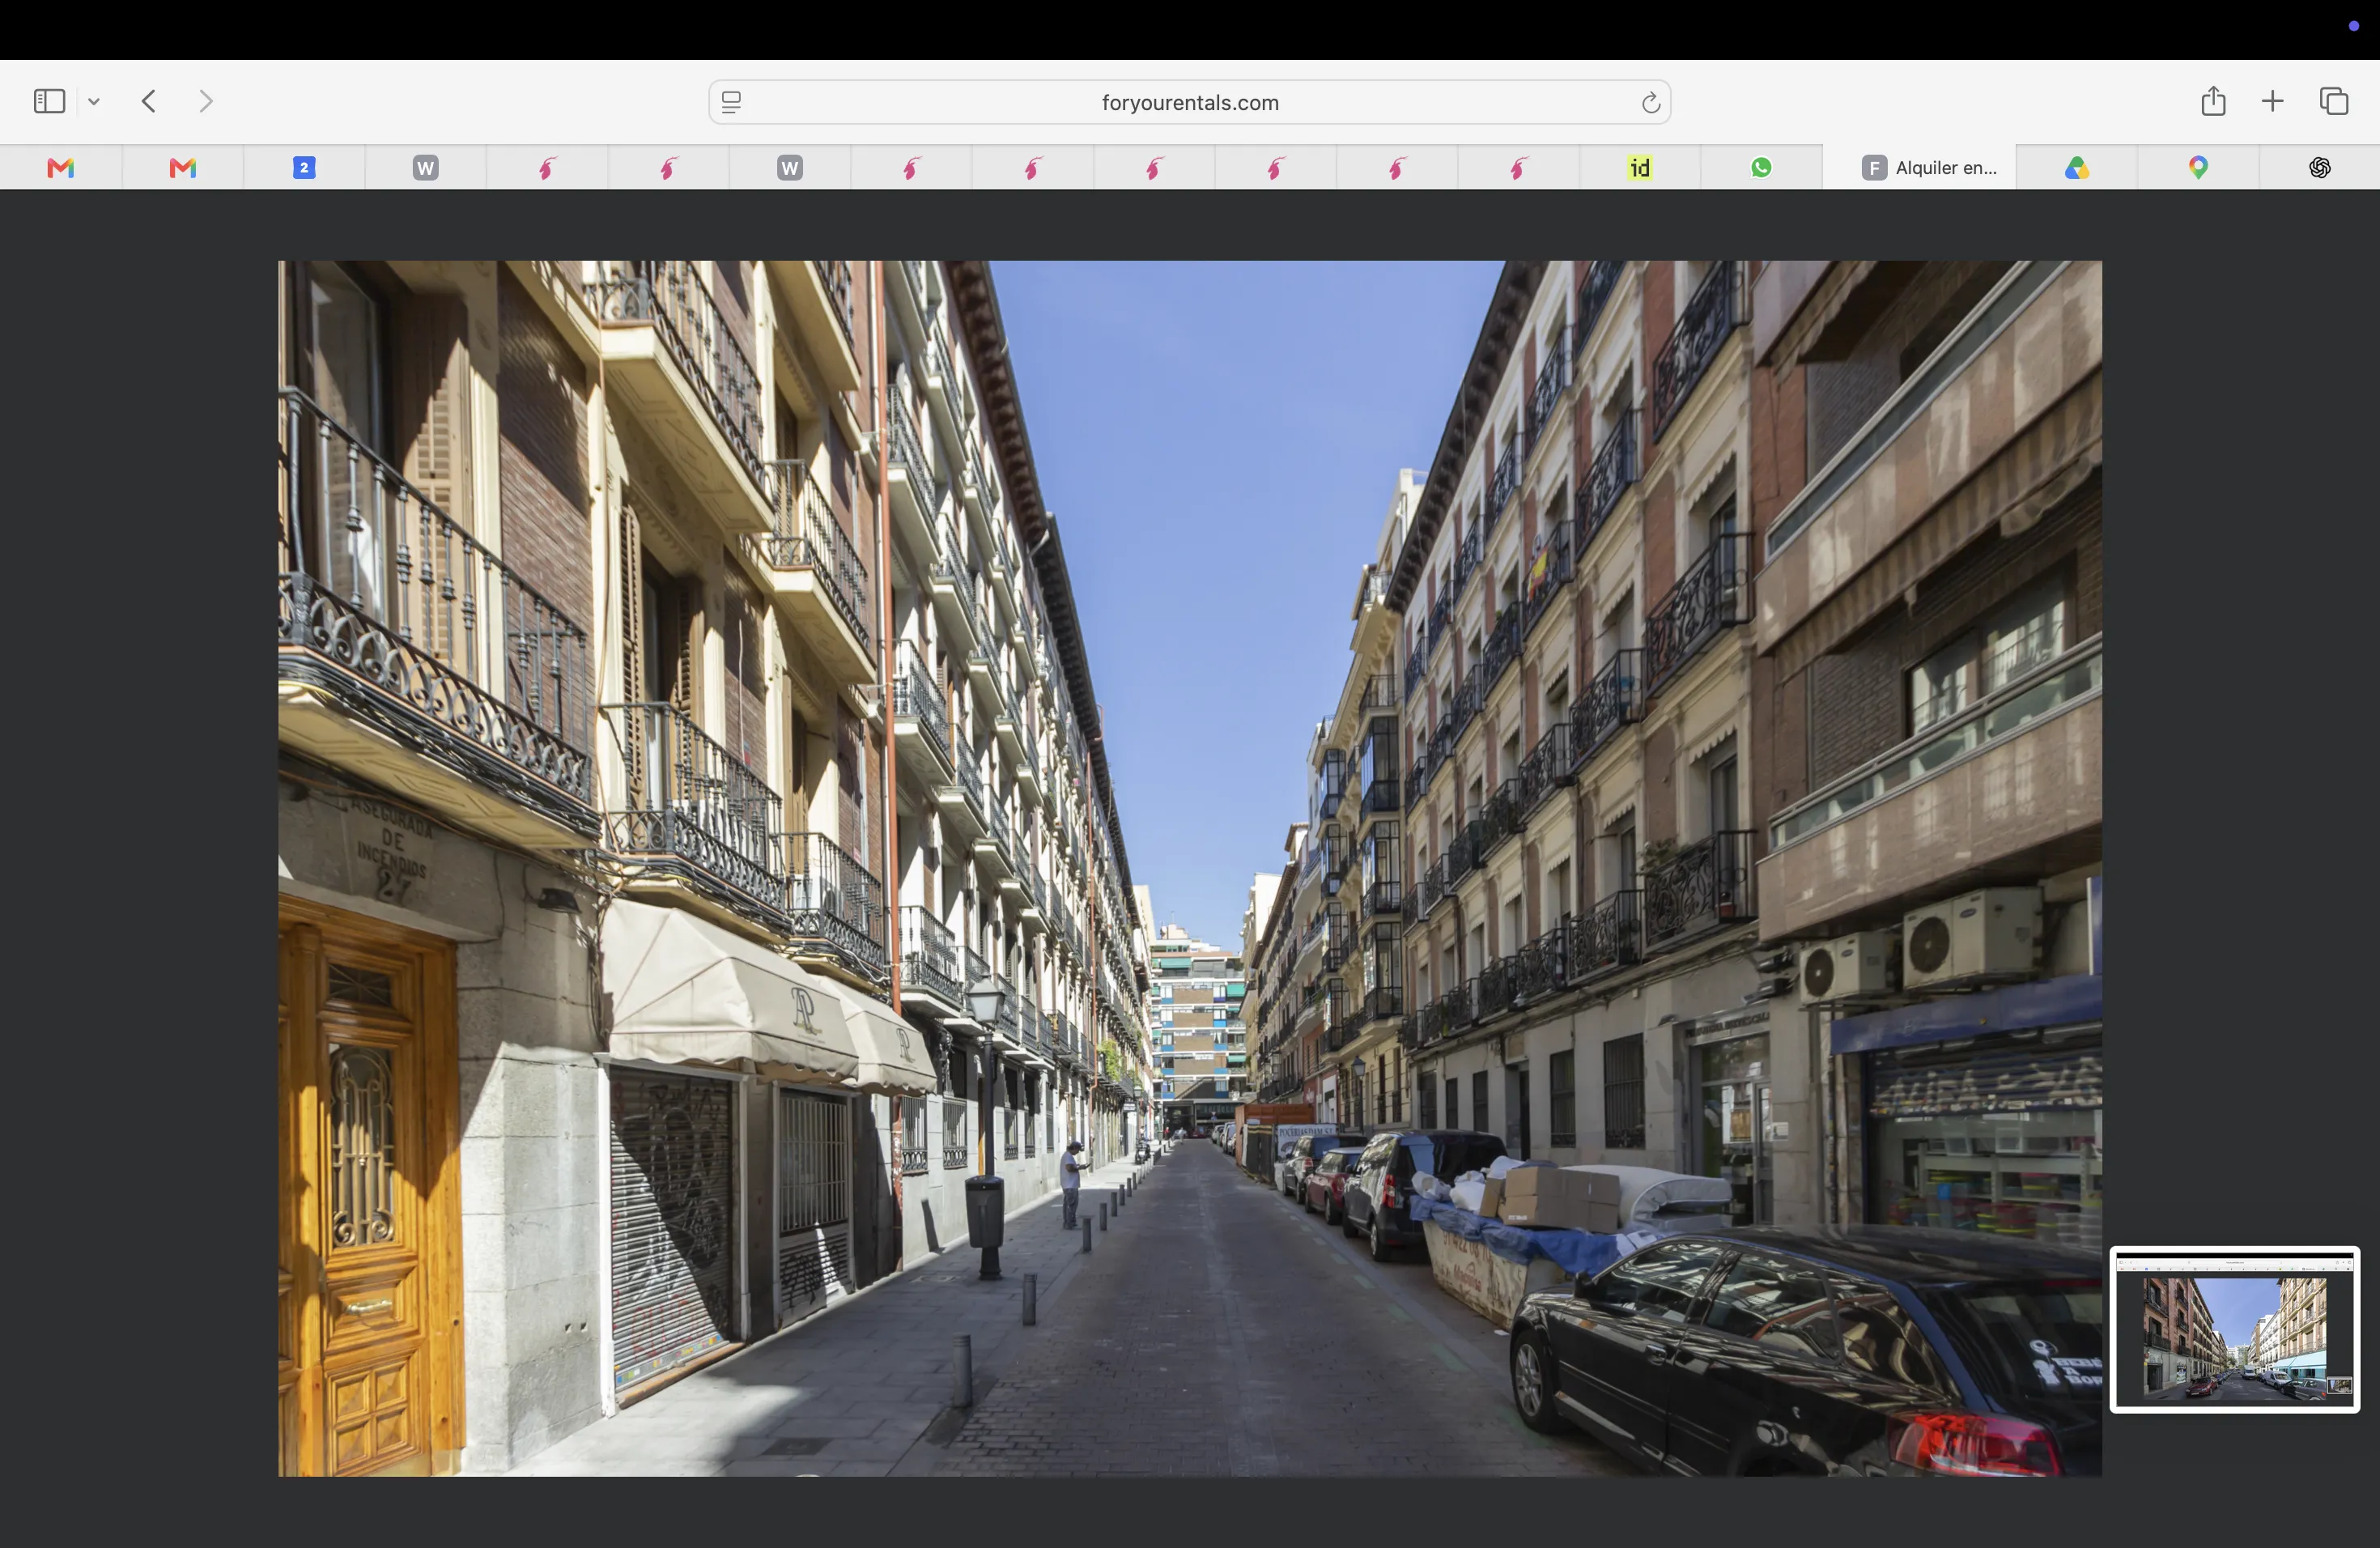The height and width of the screenshot is (1548, 2380).
Task: Switch to the WhatsApp tab
Action: [x=1761, y=167]
